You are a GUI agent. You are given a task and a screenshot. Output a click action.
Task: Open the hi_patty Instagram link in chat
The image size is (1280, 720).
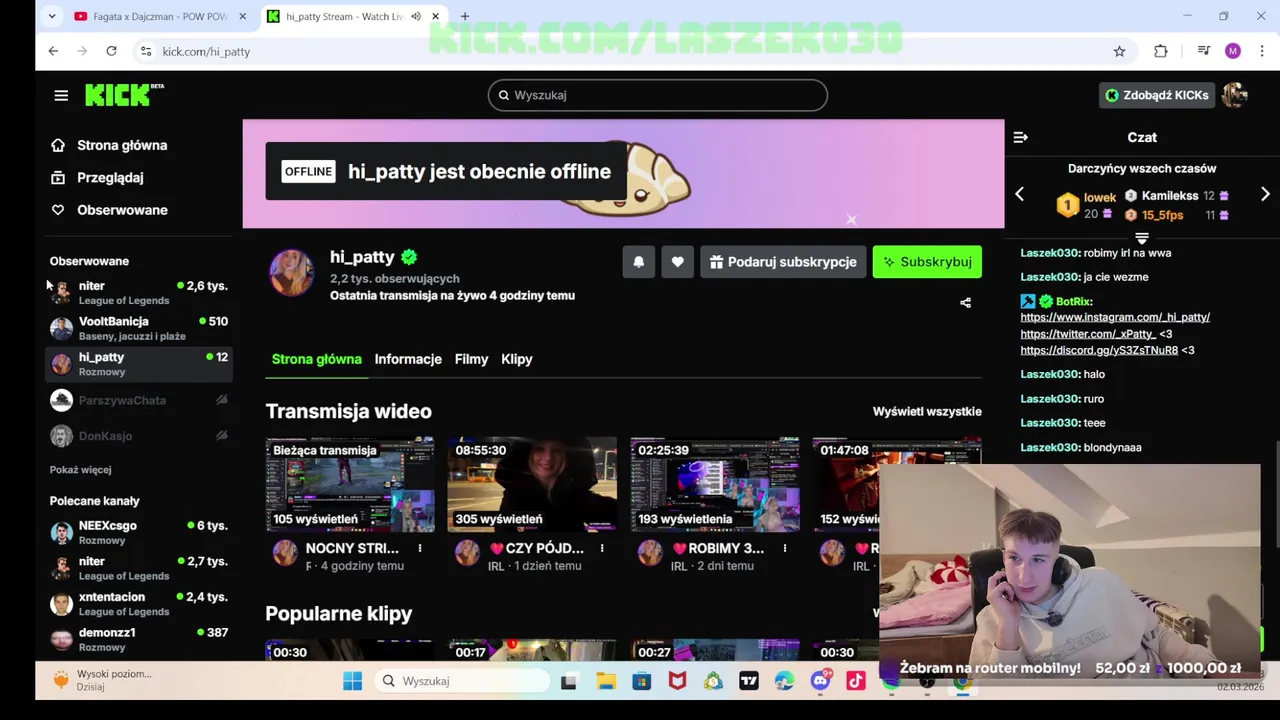click(x=1115, y=317)
